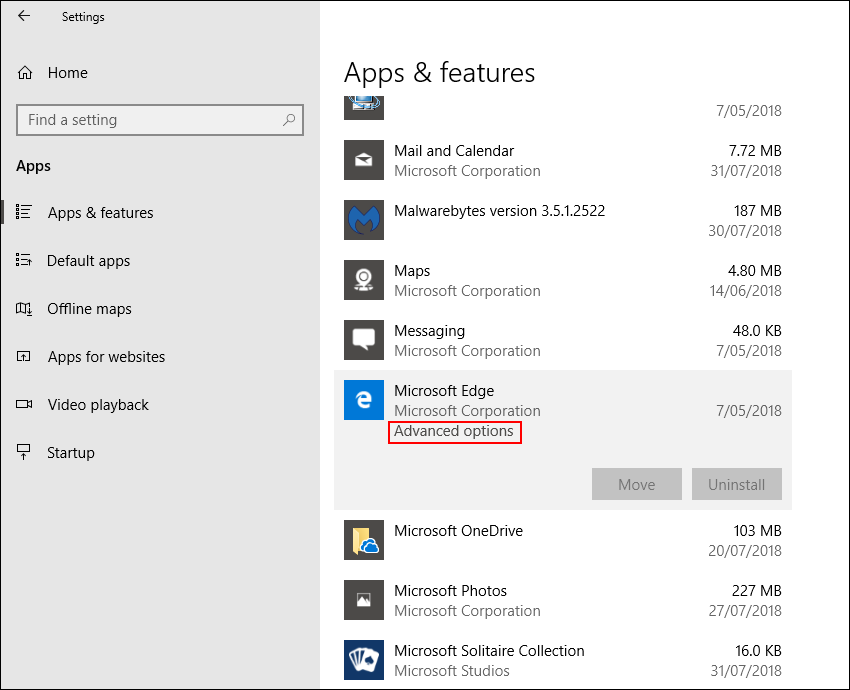
Task: Click the Maps app icon
Action: point(364,280)
